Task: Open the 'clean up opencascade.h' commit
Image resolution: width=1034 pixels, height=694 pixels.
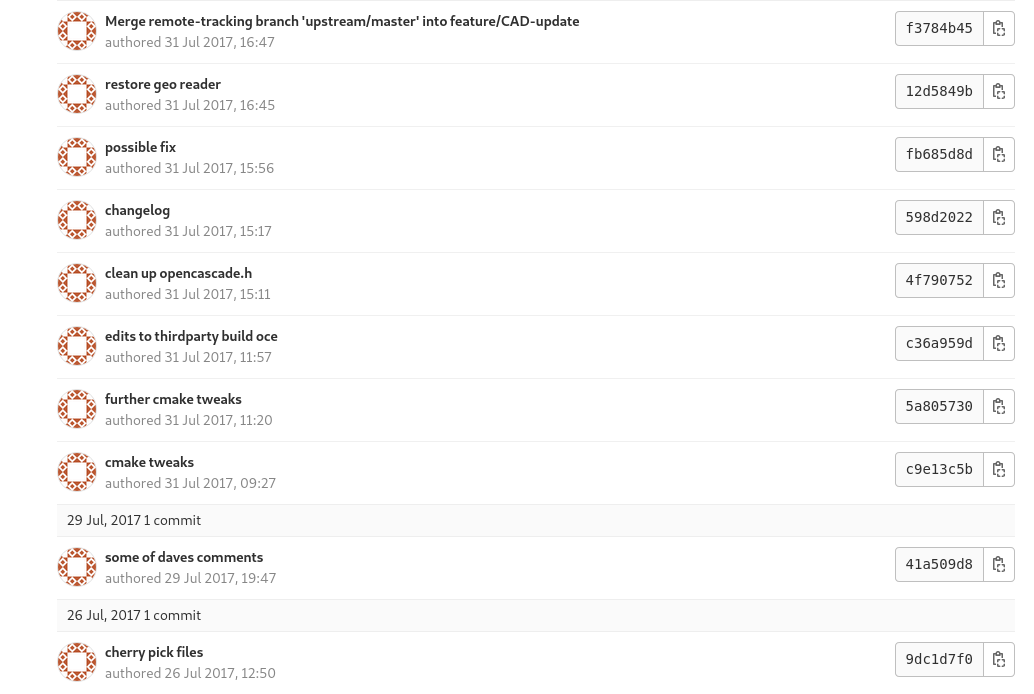Action: point(178,274)
